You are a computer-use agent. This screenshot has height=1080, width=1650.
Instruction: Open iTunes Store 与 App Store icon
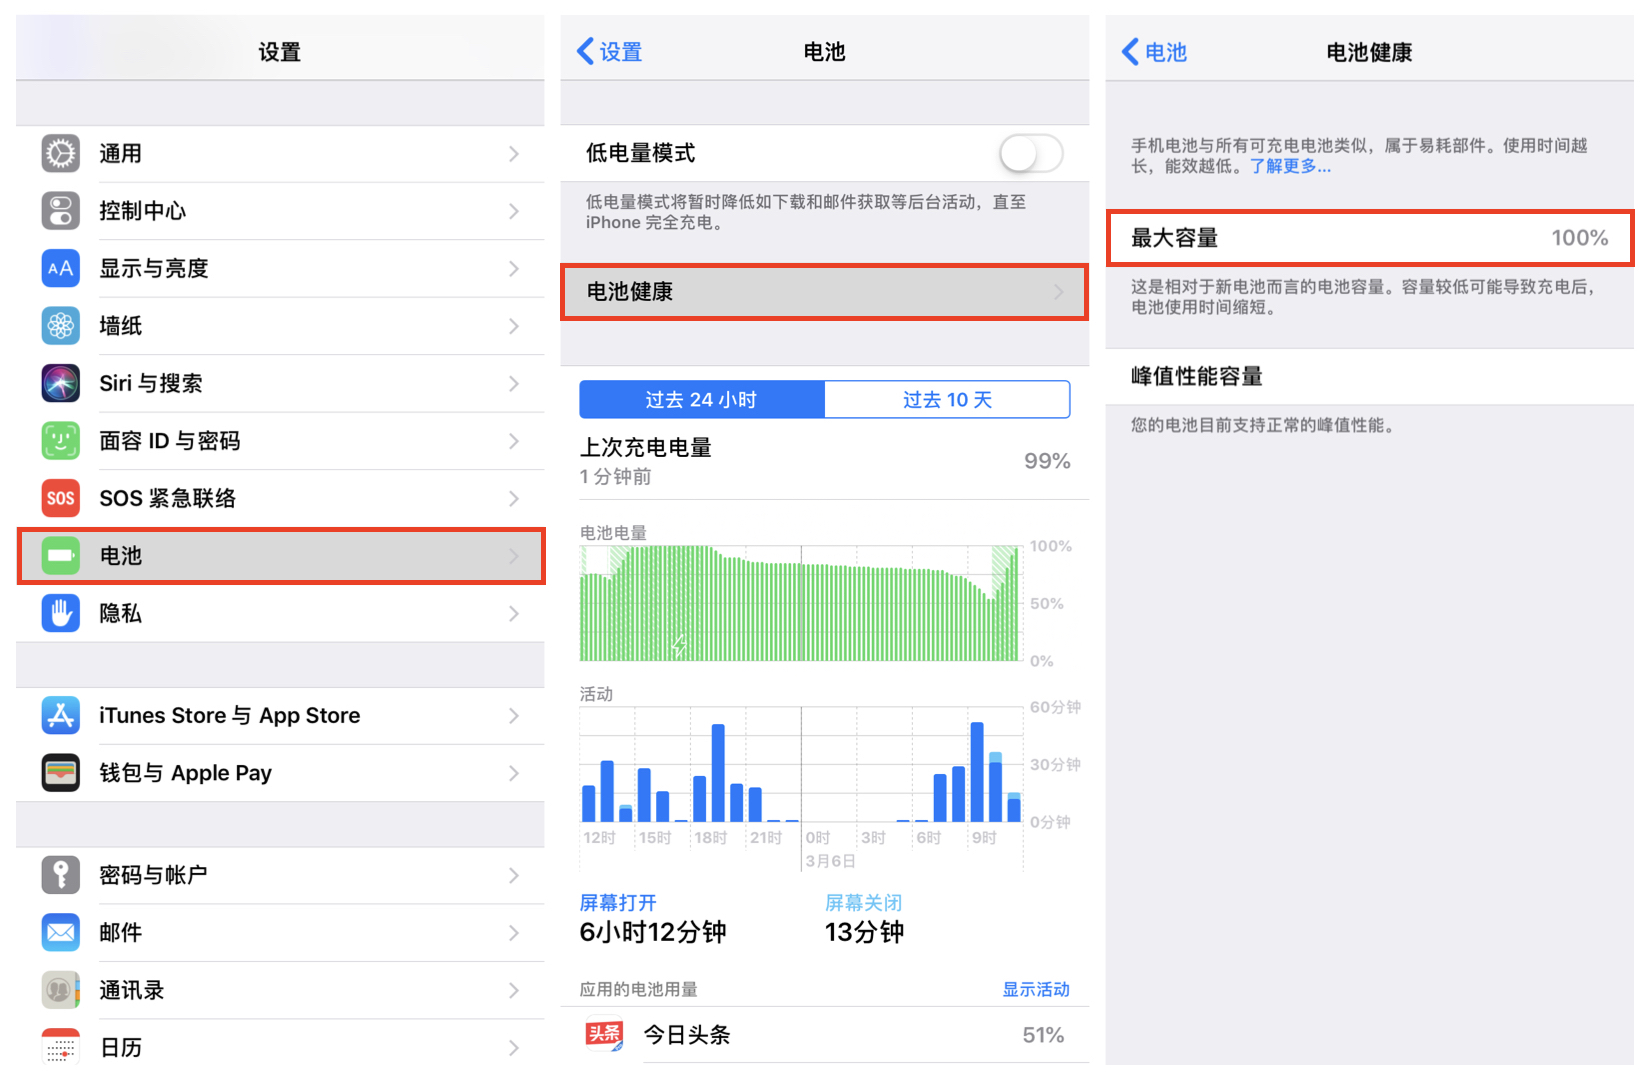click(60, 715)
